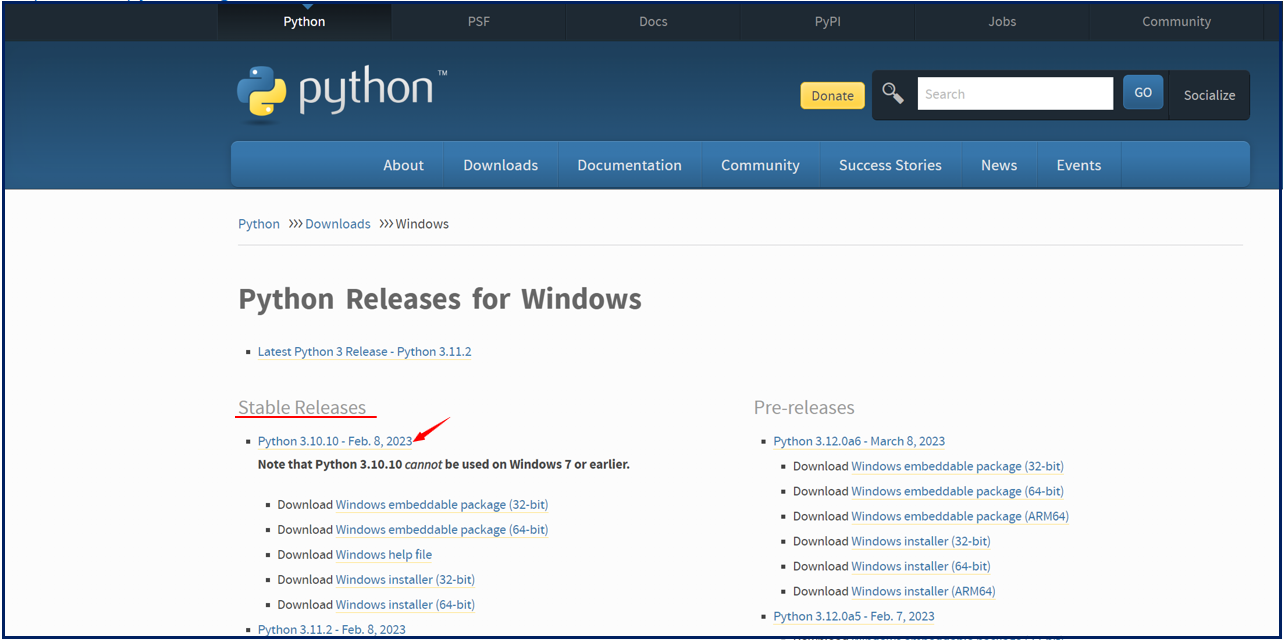Download 3.12.0a6 Windows embeddable package (64-bit)
The height and width of the screenshot is (641, 1283).
958,492
